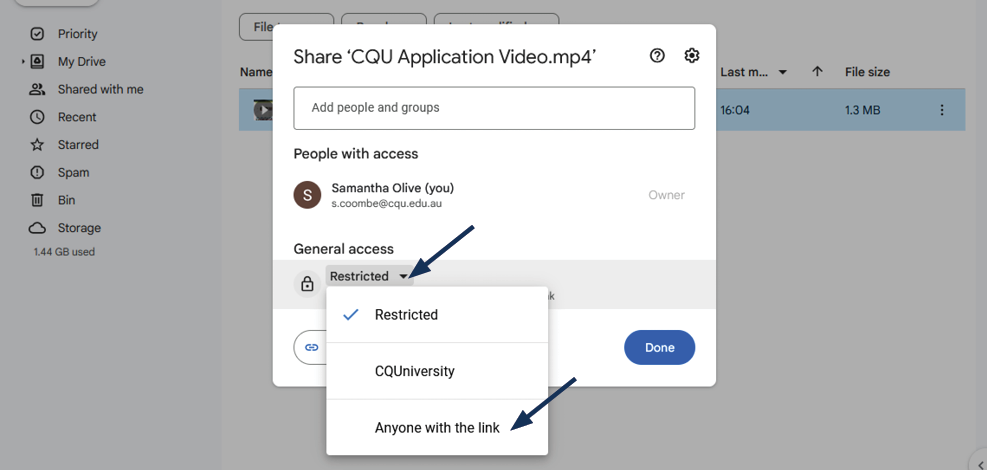Click the video file thumbnail icon
The width and height of the screenshot is (987, 470).
click(262, 110)
